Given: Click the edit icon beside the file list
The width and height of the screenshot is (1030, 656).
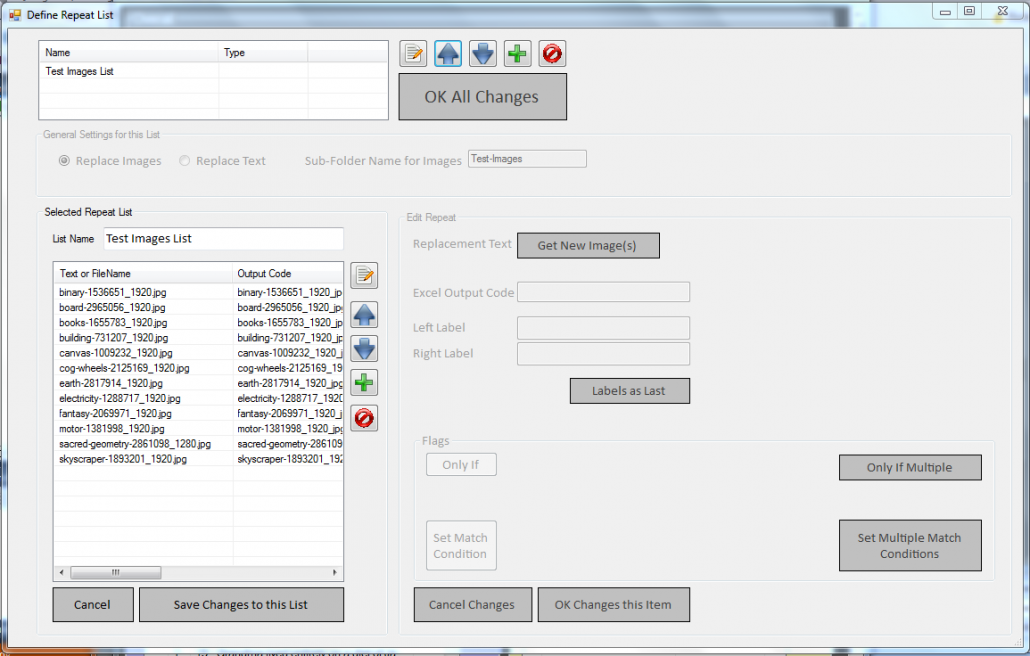Looking at the screenshot, I should [364, 275].
